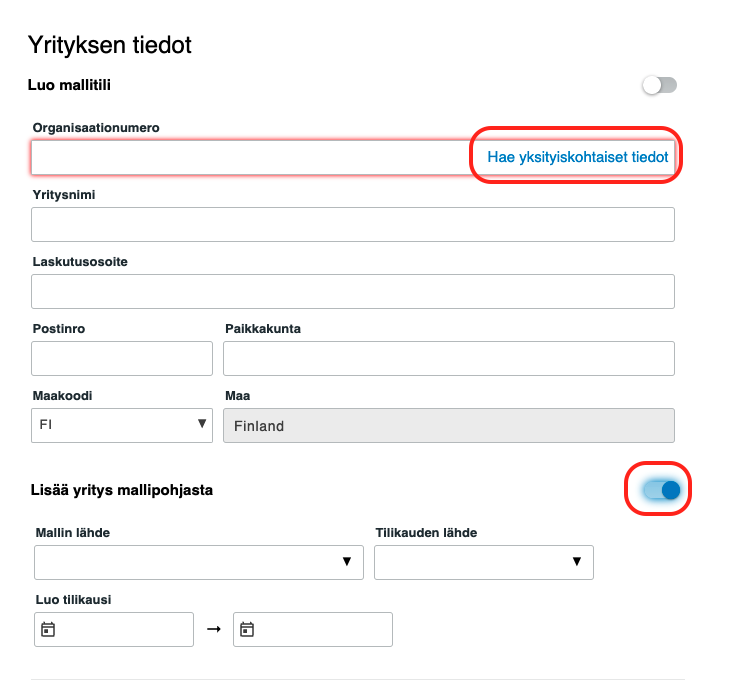Screen dimensions: 755x684
Task: Click the Maa field showing Finland
Action: point(448,425)
